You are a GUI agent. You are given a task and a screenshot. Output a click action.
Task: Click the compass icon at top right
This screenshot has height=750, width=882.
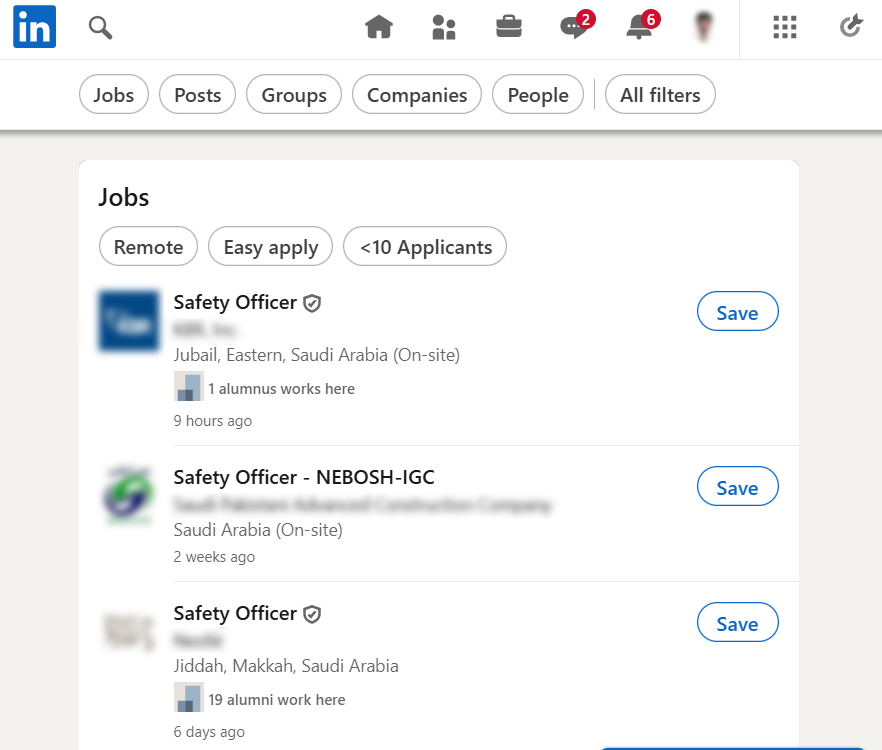[850, 28]
